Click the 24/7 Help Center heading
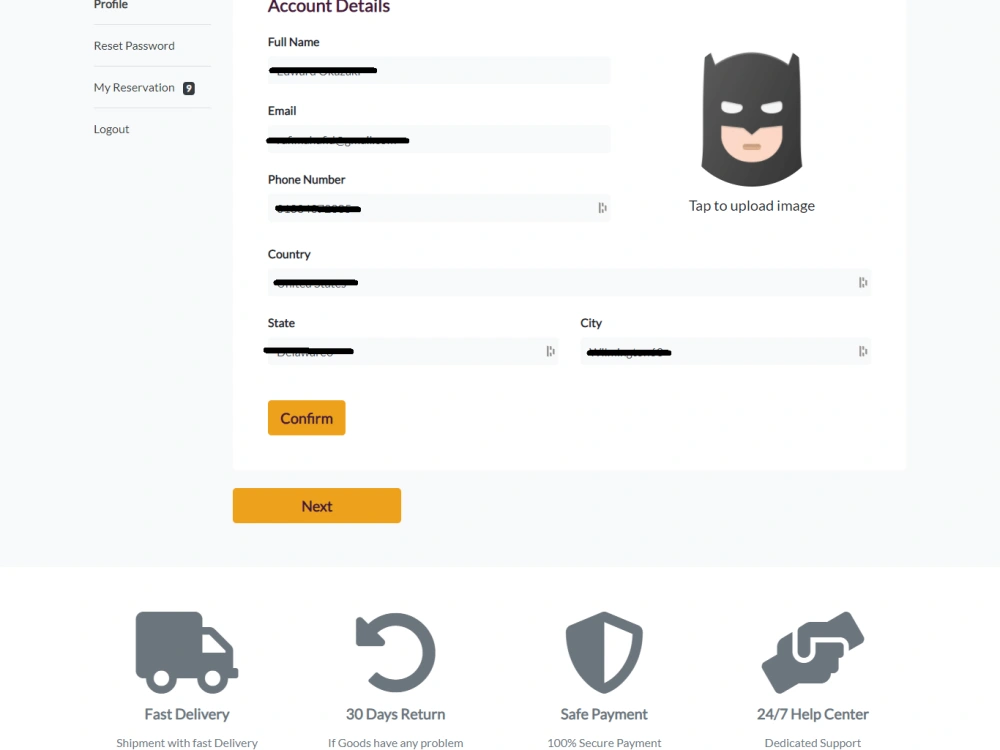The height and width of the screenshot is (750, 1000). tap(812, 714)
